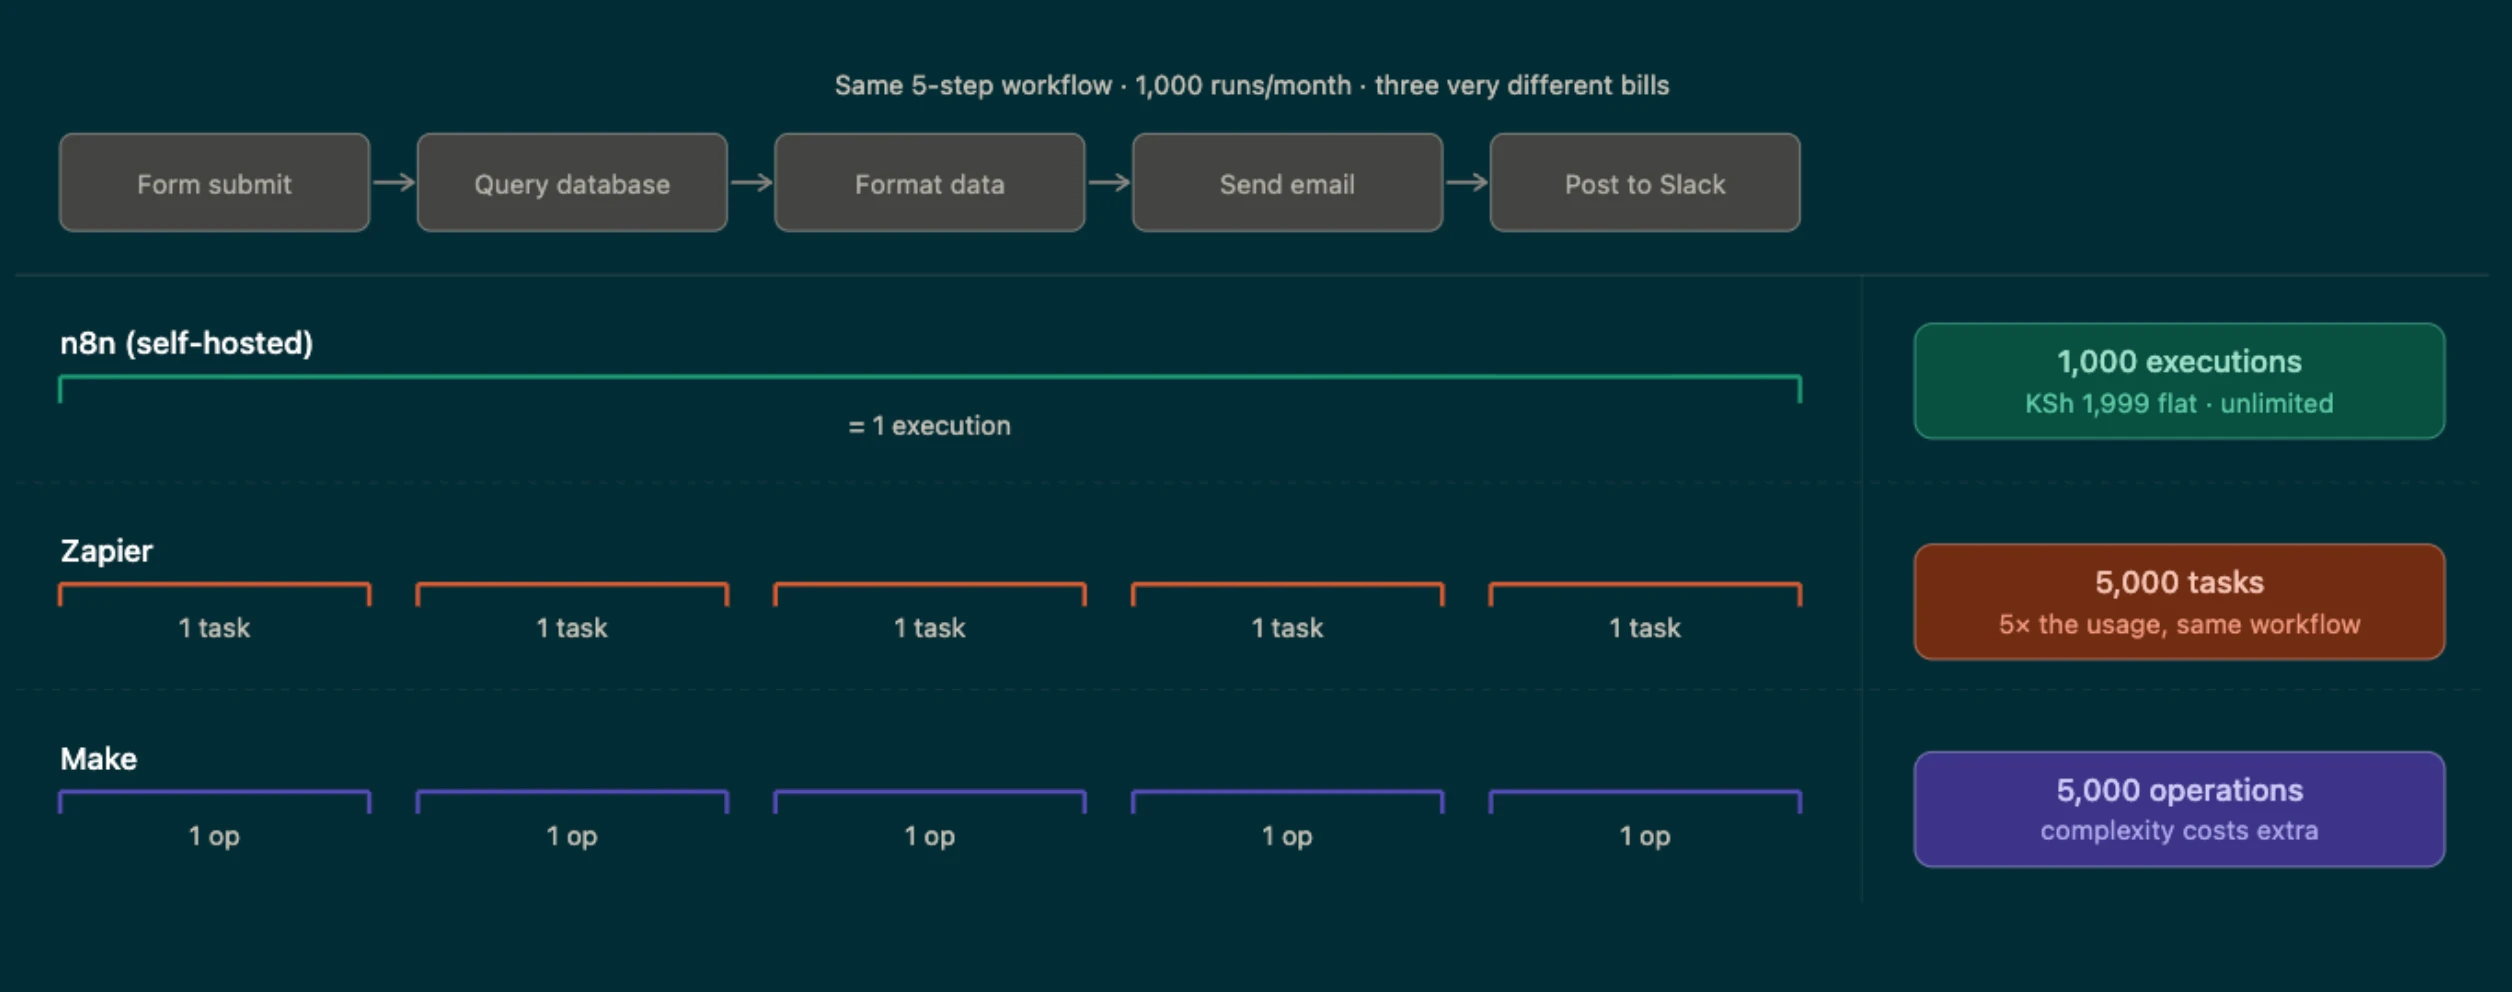Viewport: 2512px width, 992px height.
Task: Click the Format data step
Action: (930, 183)
